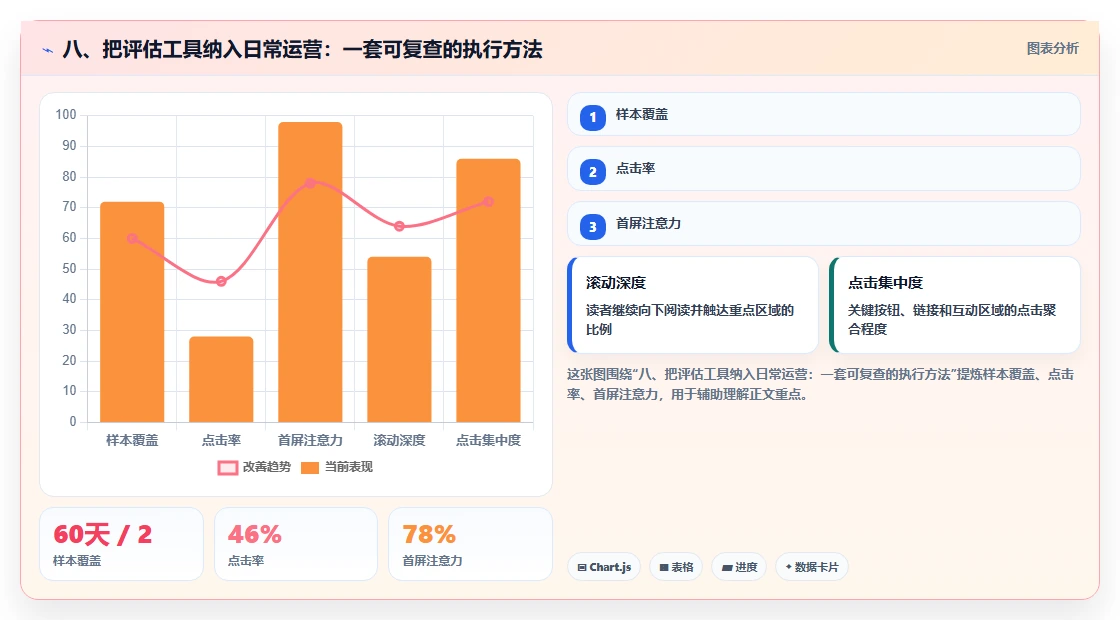Click the 滚动深度 x-axis label
1120x620 pixels.
click(399, 441)
